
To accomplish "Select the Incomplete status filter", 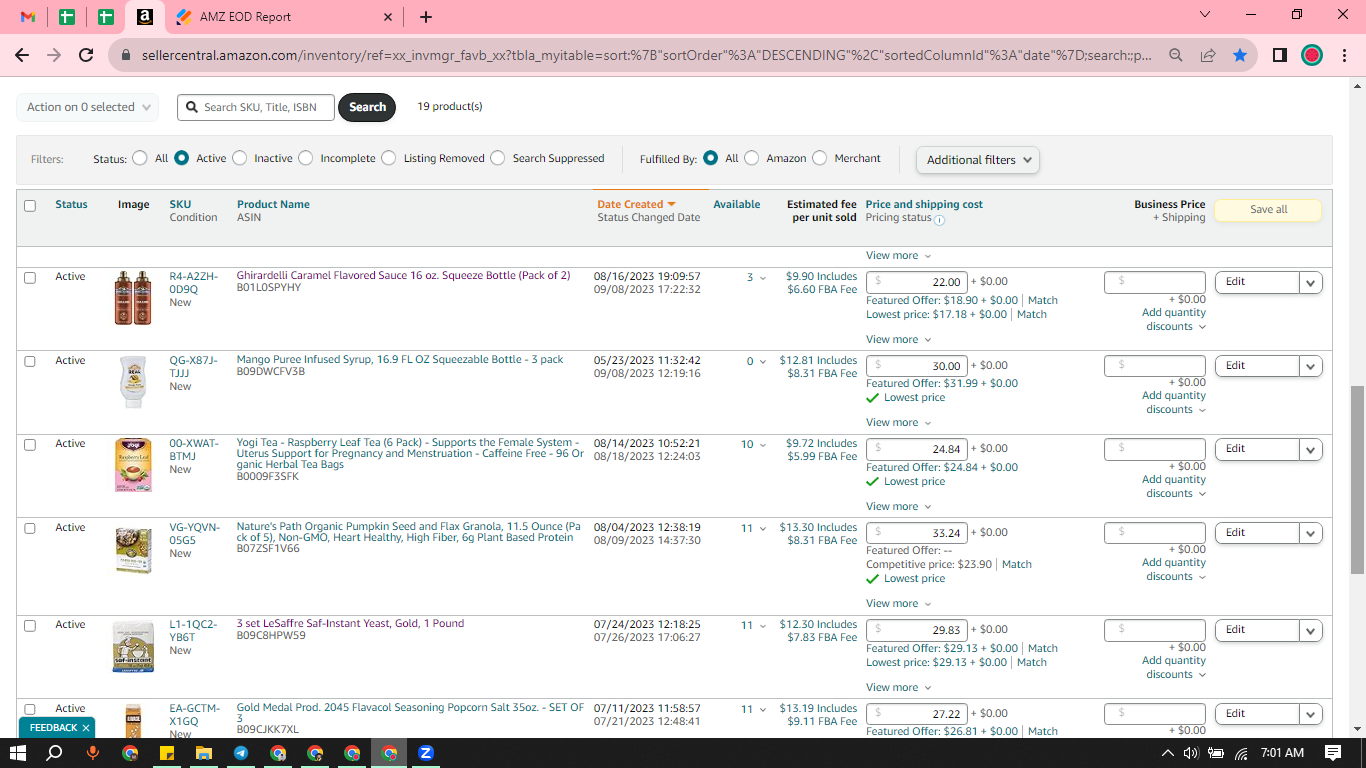I will [x=305, y=158].
